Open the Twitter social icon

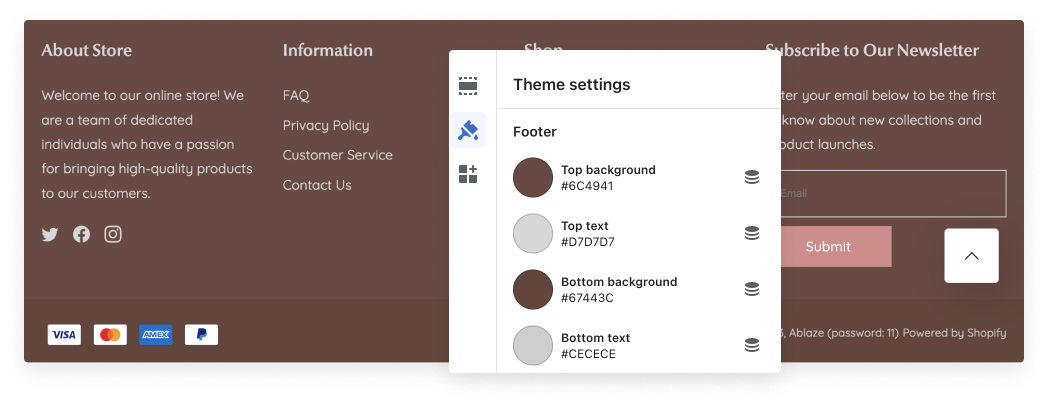point(50,235)
